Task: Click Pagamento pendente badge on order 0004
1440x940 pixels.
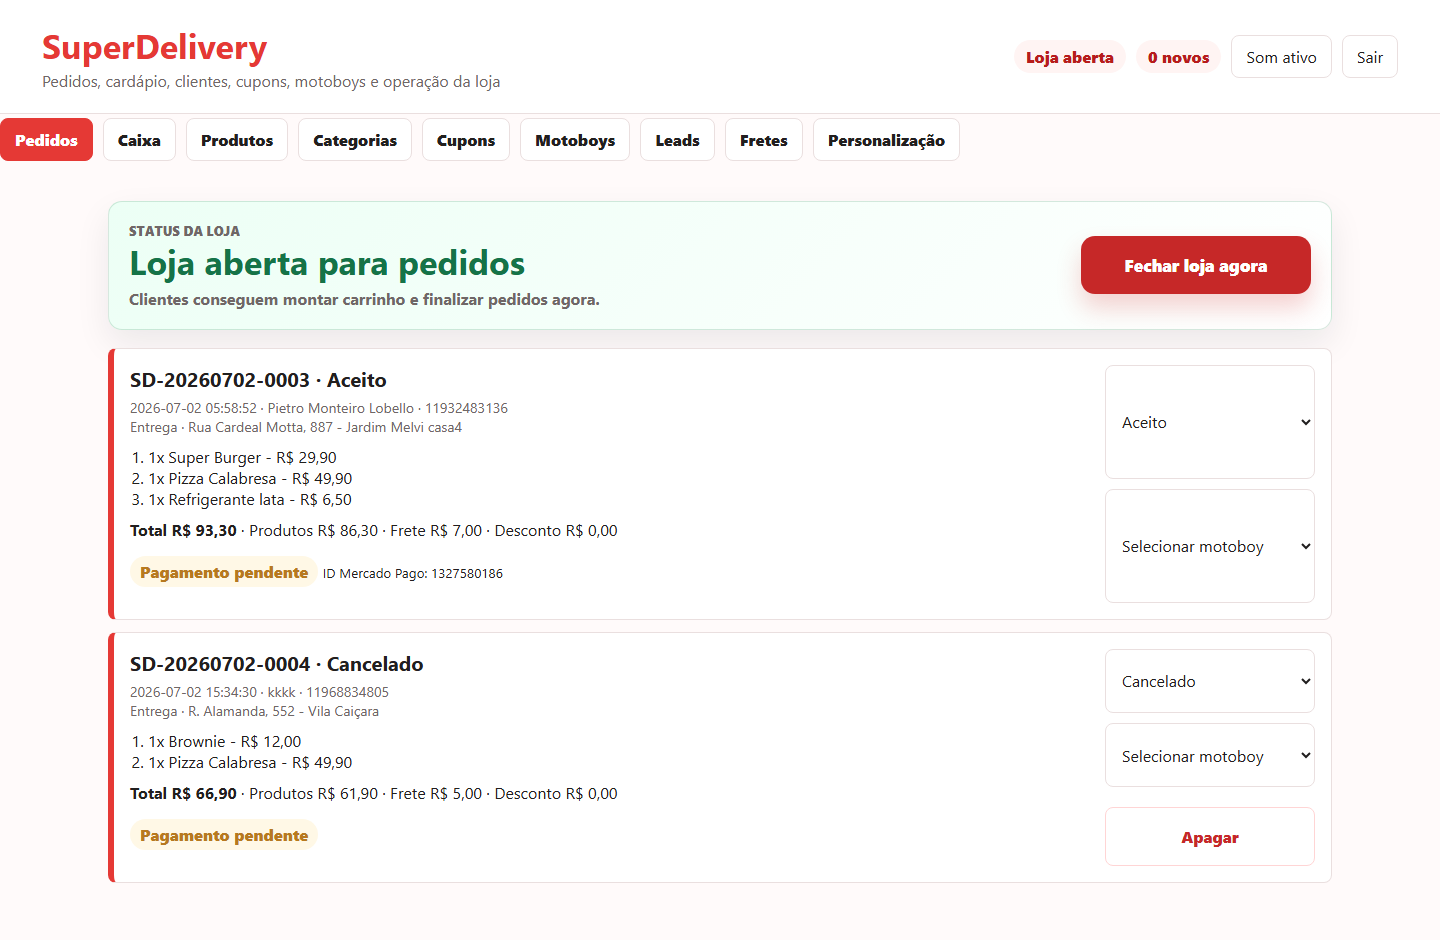Action: (x=224, y=836)
